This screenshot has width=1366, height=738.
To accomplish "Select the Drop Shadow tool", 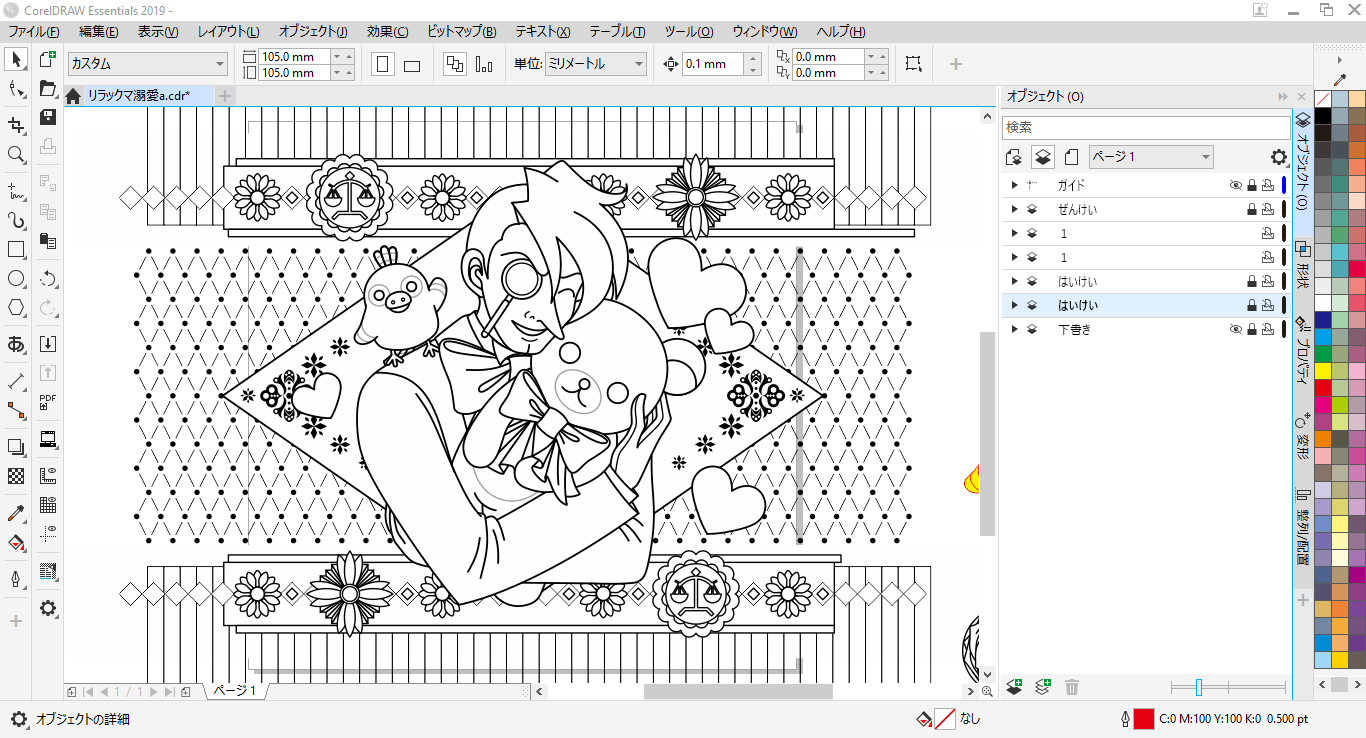I will click(16, 446).
